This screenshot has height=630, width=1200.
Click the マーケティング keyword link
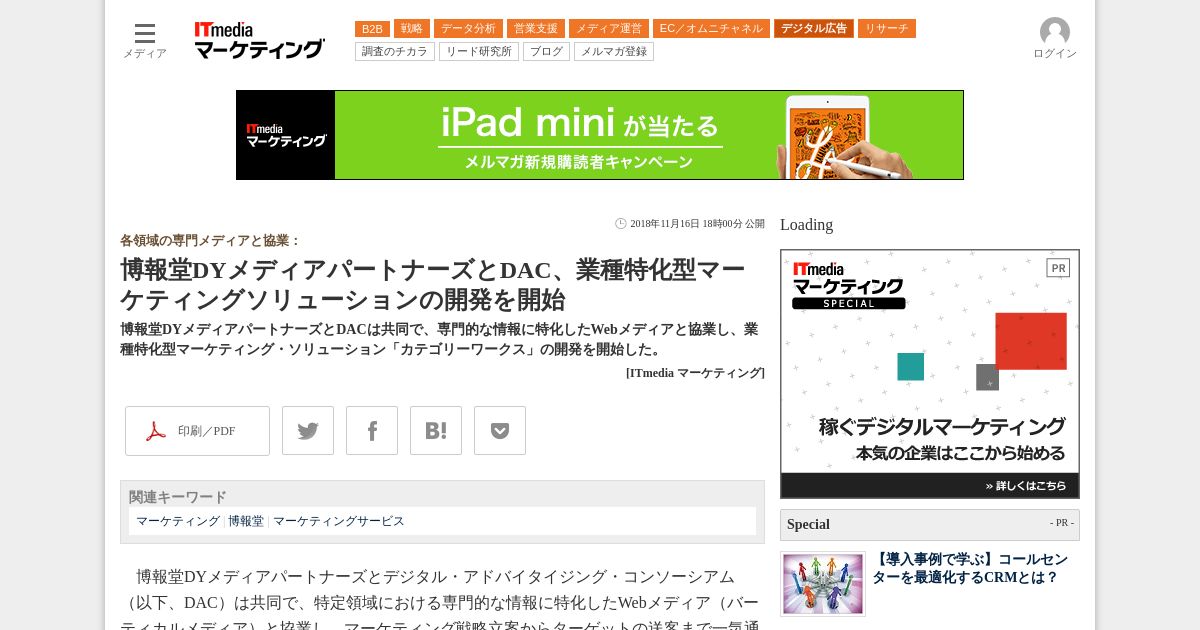pyautogui.click(x=178, y=521)
